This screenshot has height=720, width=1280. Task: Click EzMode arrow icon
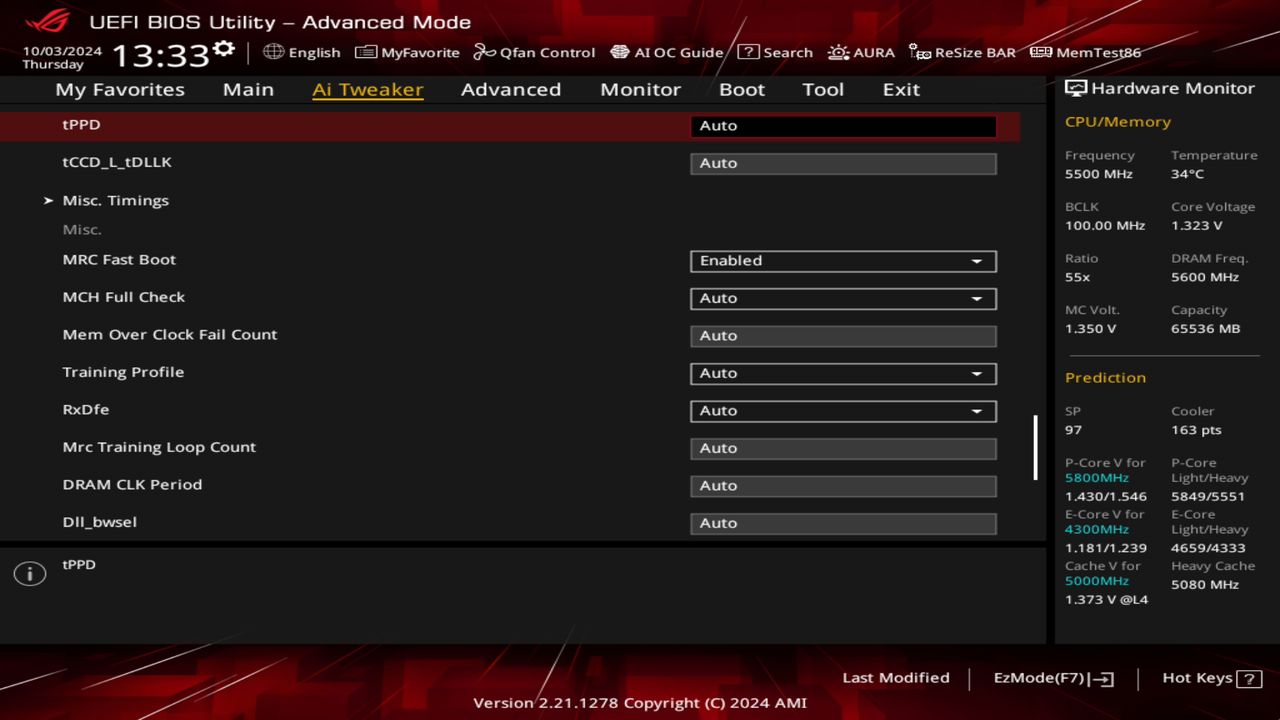(x=1101, y=679)
